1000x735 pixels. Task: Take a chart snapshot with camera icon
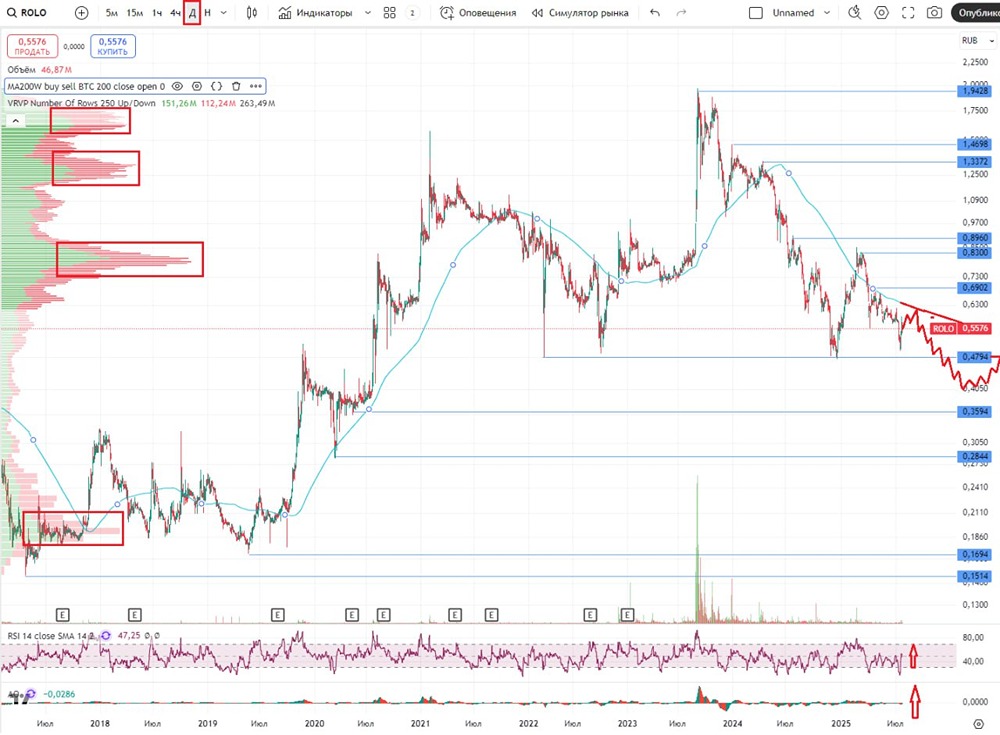click(934, 13)
